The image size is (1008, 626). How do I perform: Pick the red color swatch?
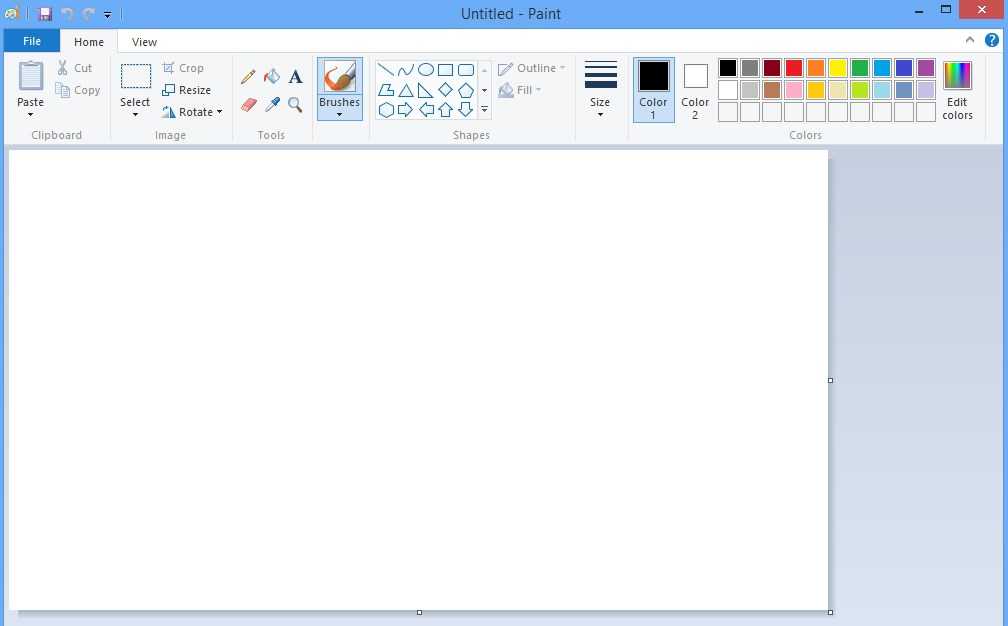pyautogui.click(x=794, y=68)
